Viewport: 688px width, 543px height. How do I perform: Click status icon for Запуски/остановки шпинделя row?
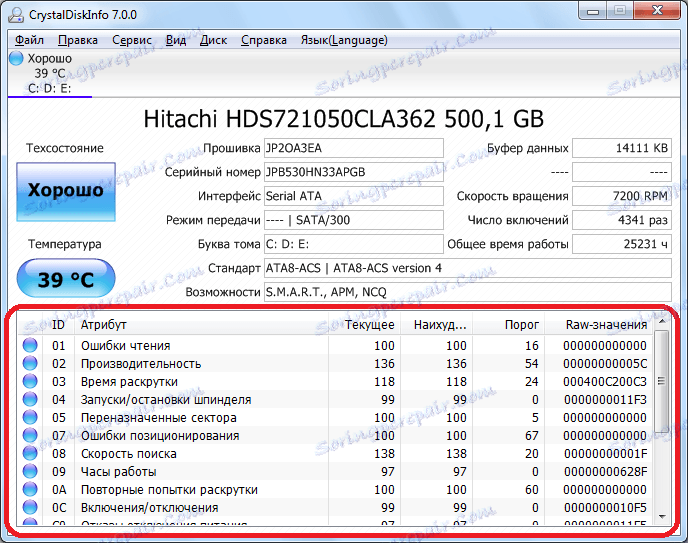(30, 400)
